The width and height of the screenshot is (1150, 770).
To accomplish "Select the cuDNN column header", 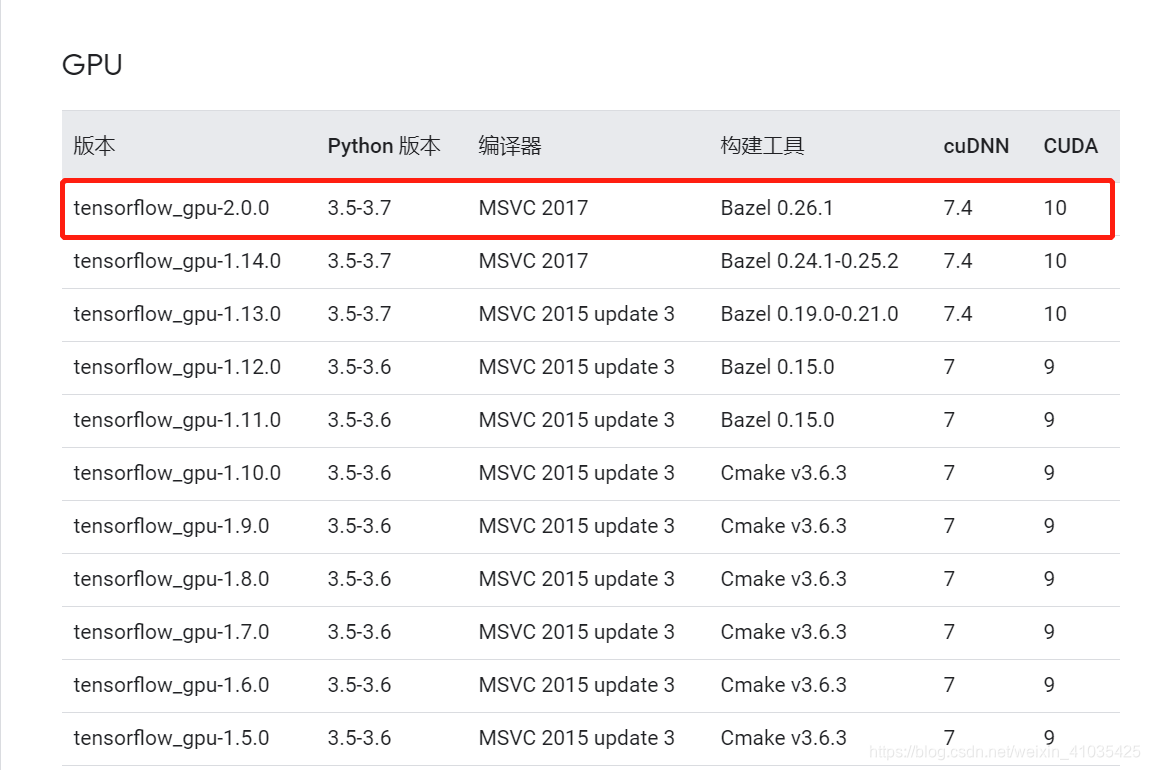I will (976, 146).
